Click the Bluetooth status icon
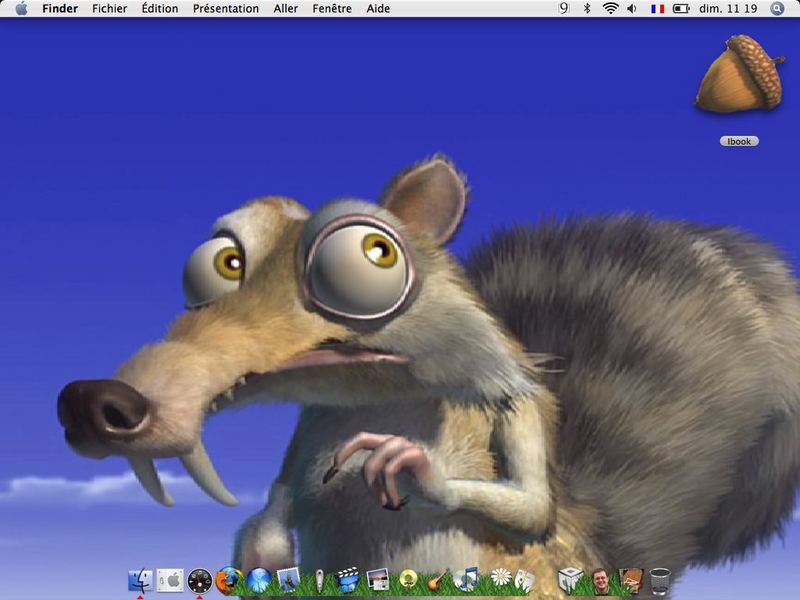Screen dimensions: 800x600 click(587, 8)
